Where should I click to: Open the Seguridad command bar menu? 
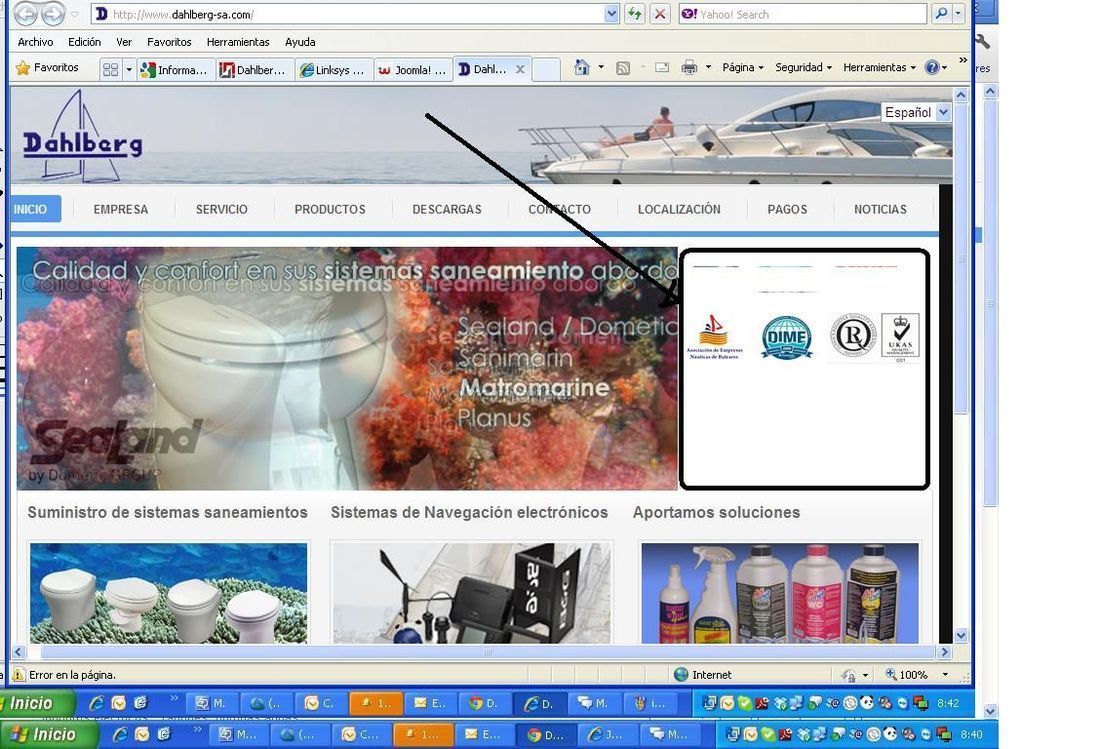point(803,67)
